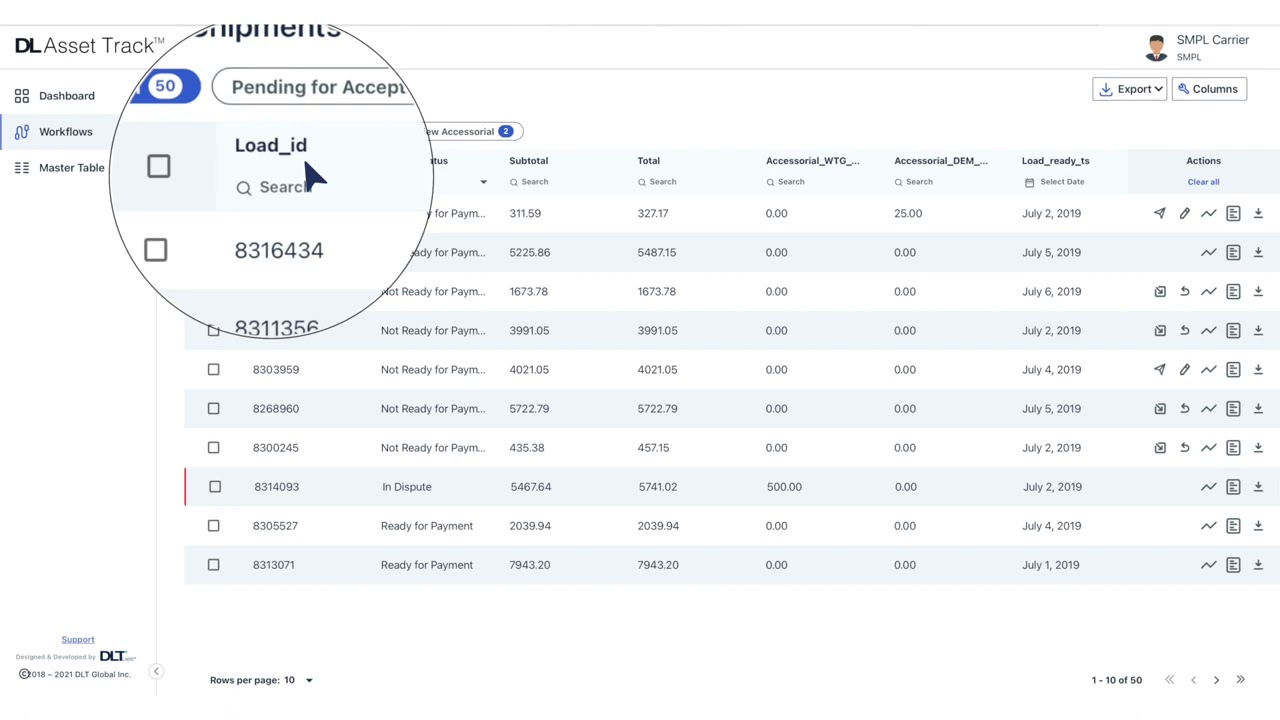Open the Load_ready_ts Select Date picker
Viewport: 1280px width, 720px height.
pos(1055,182)
